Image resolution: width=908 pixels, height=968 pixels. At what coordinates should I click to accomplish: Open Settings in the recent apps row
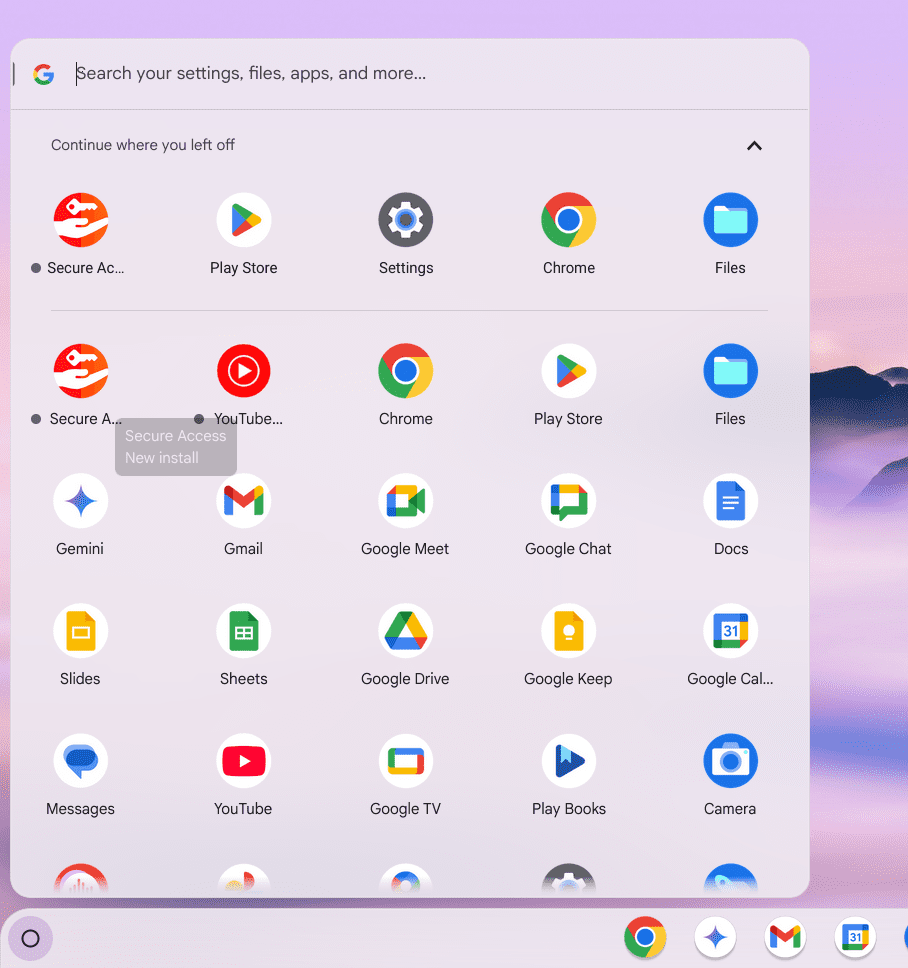pyautogui.click(x=405, y=221)
